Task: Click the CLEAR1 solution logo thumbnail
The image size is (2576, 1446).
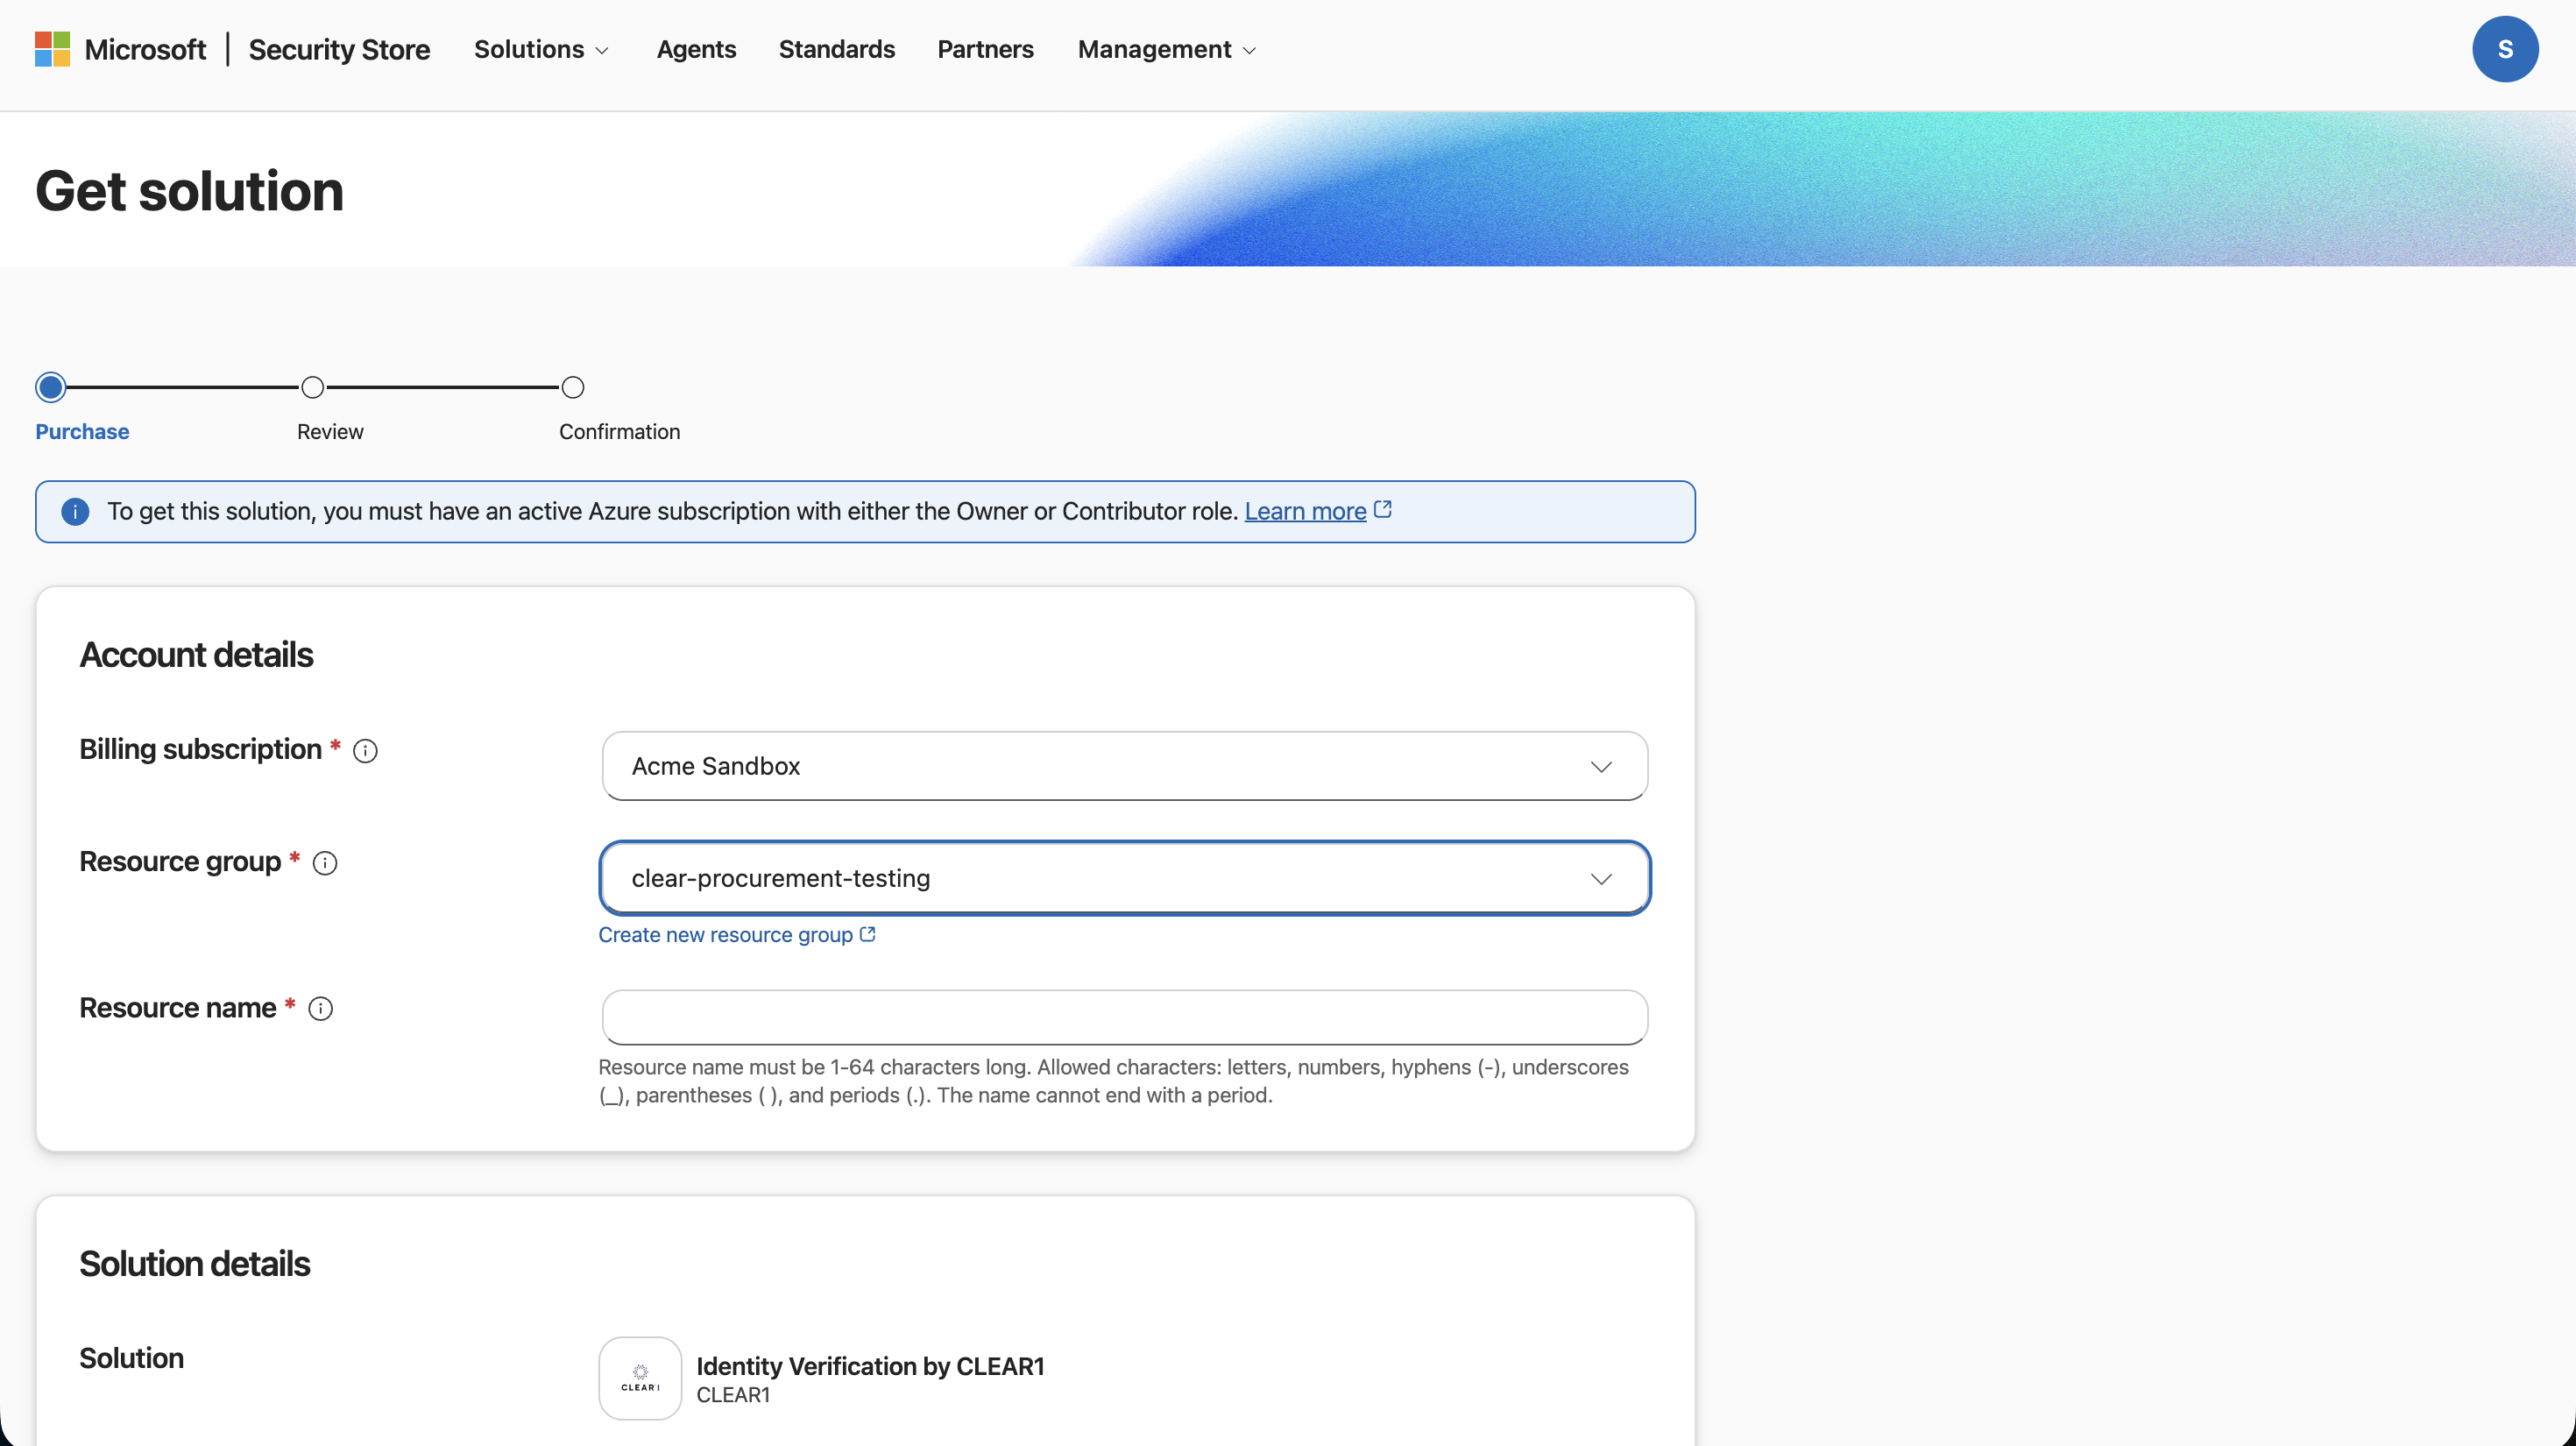Action: (640, 1378)
